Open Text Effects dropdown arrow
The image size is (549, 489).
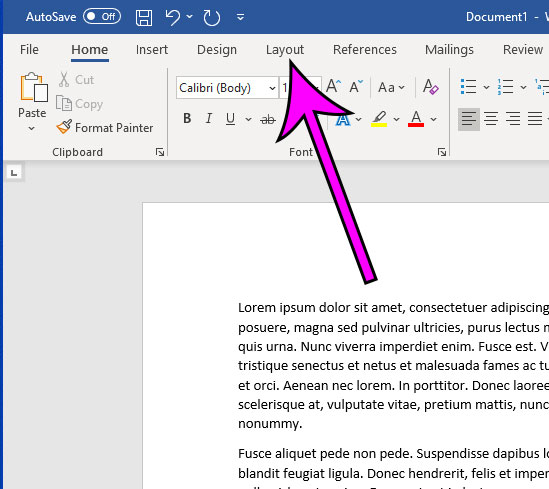pyautogui.click(x=358, y=120)
